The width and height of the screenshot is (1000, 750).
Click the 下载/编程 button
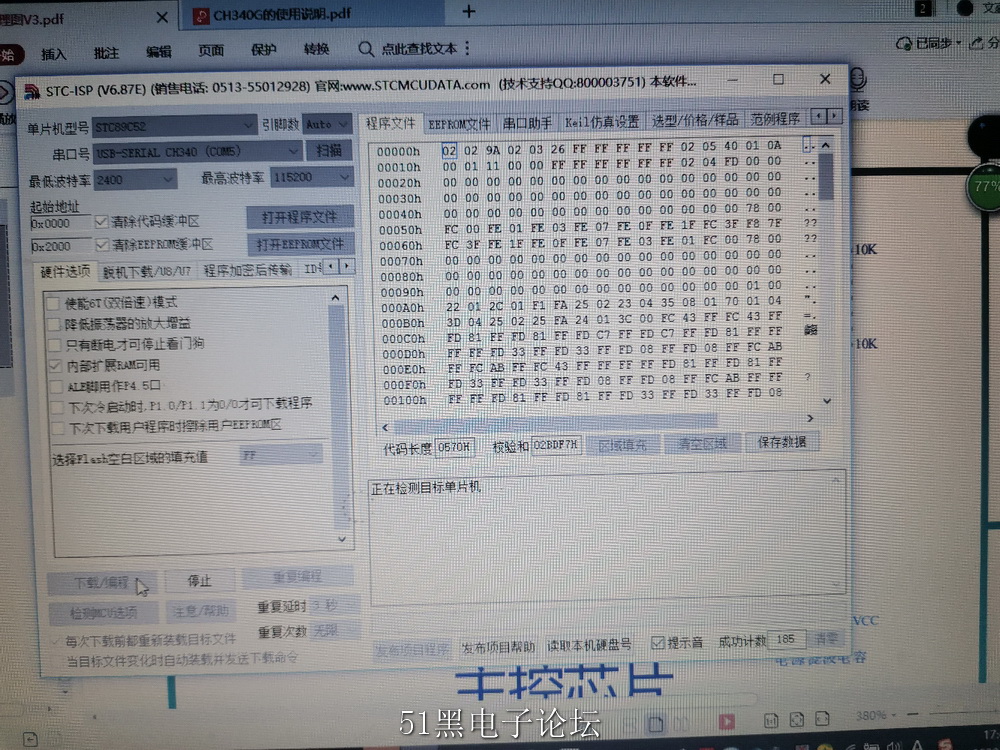coord(101,583)
